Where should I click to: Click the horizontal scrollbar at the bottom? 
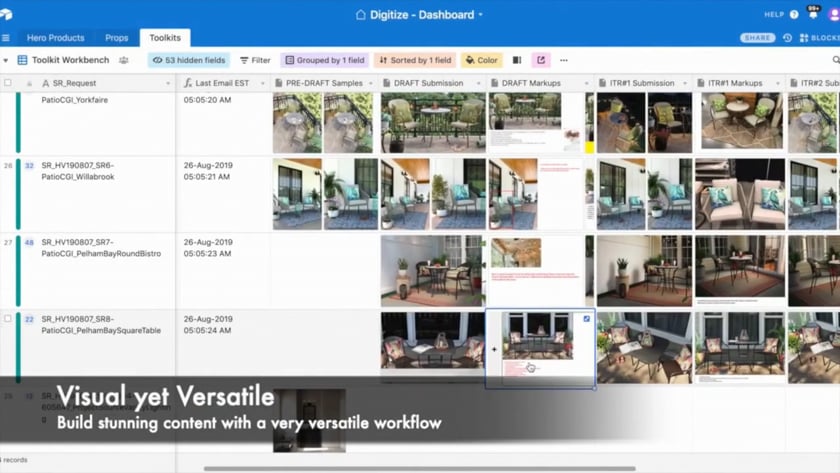click(x=419, y=468)
